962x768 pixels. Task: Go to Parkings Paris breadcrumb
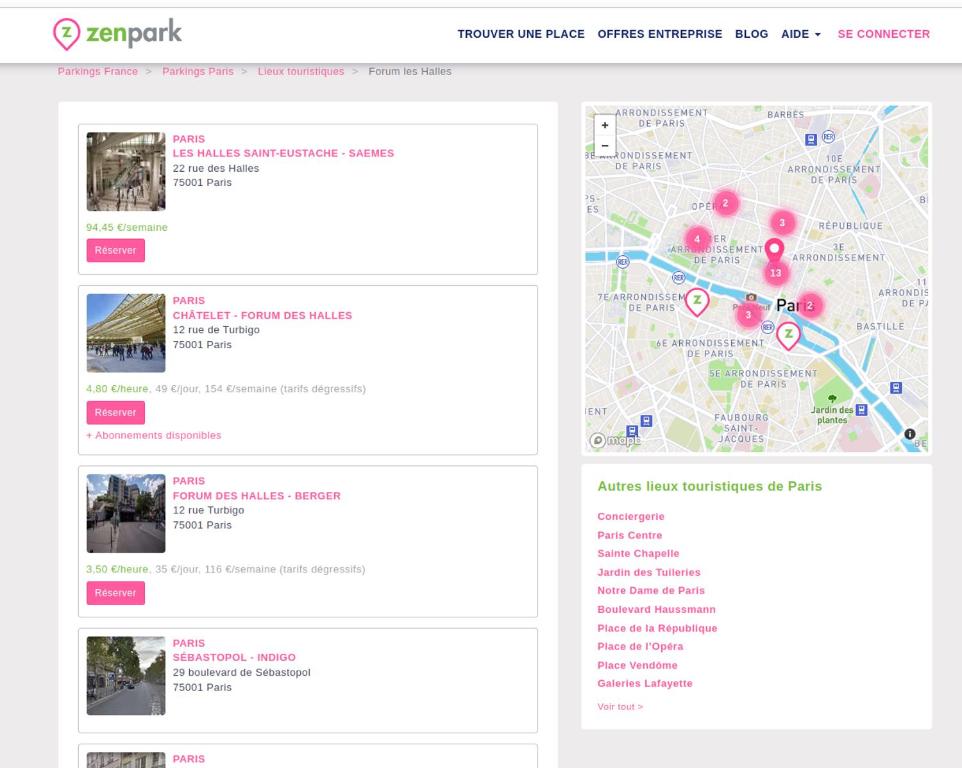click(198, 71)
